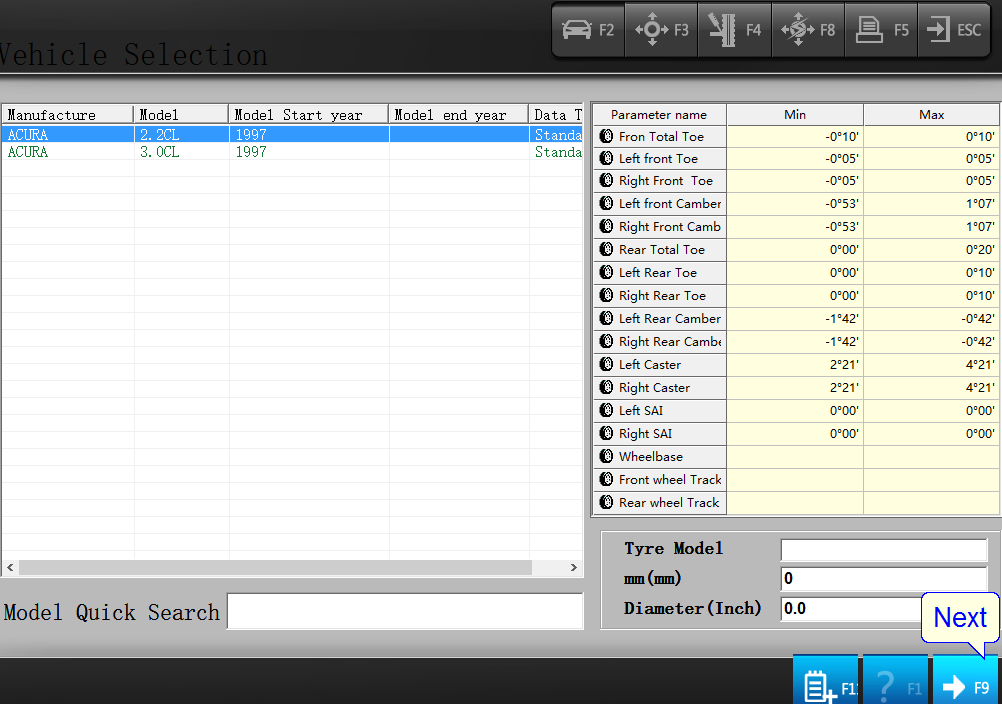Click the Model Start year column header
This screenshot has width=1002, height=704.
309,115
